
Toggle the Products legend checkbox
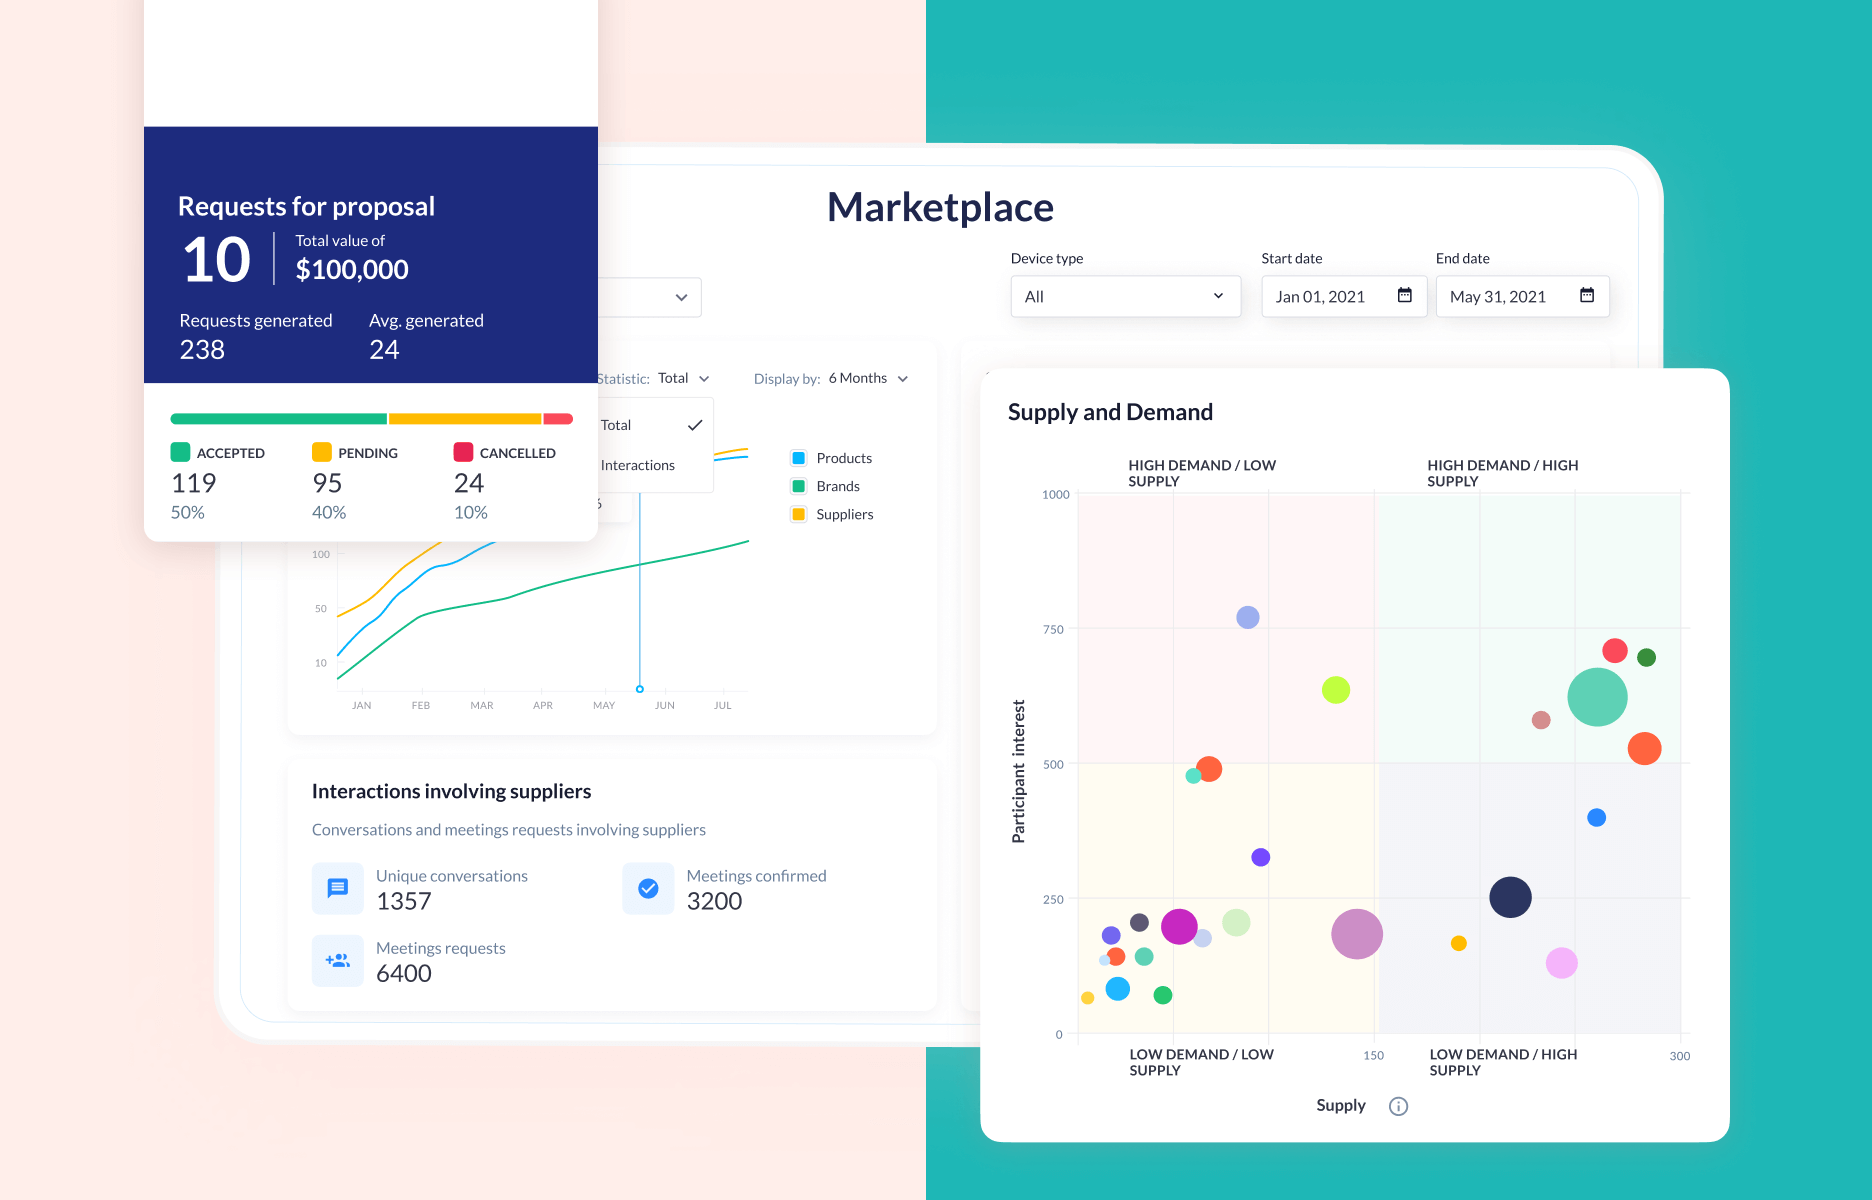pyautogui.click(x=799, y=458)
